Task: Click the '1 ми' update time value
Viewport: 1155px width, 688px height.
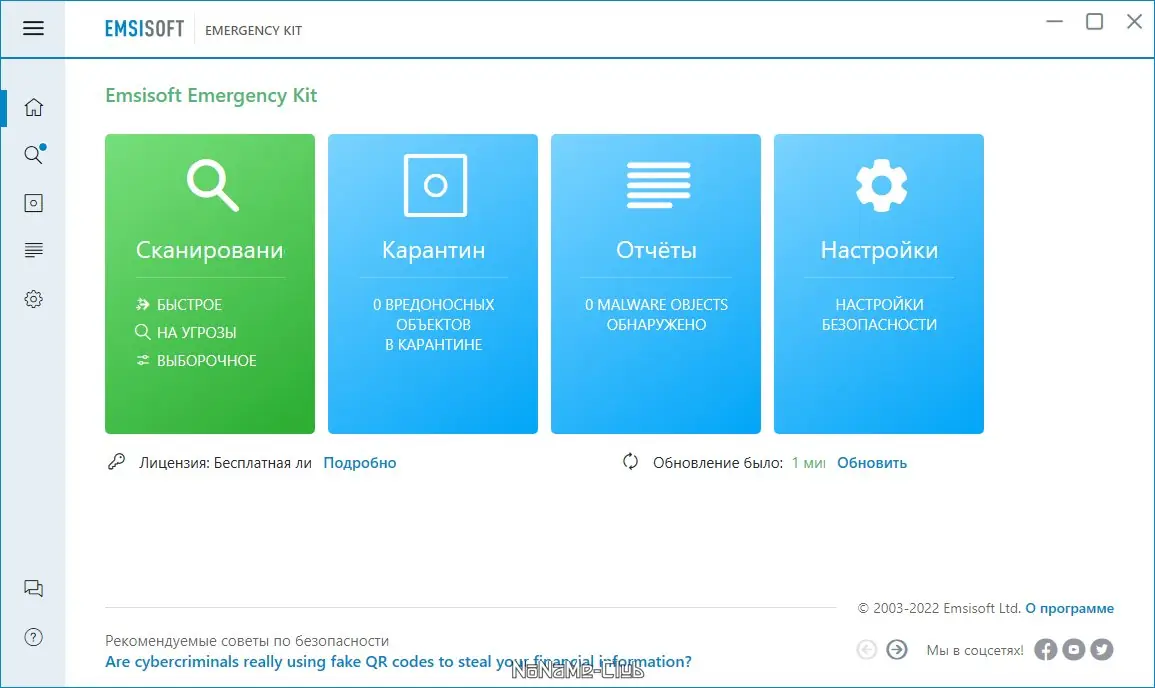Action: click(808, 463)
